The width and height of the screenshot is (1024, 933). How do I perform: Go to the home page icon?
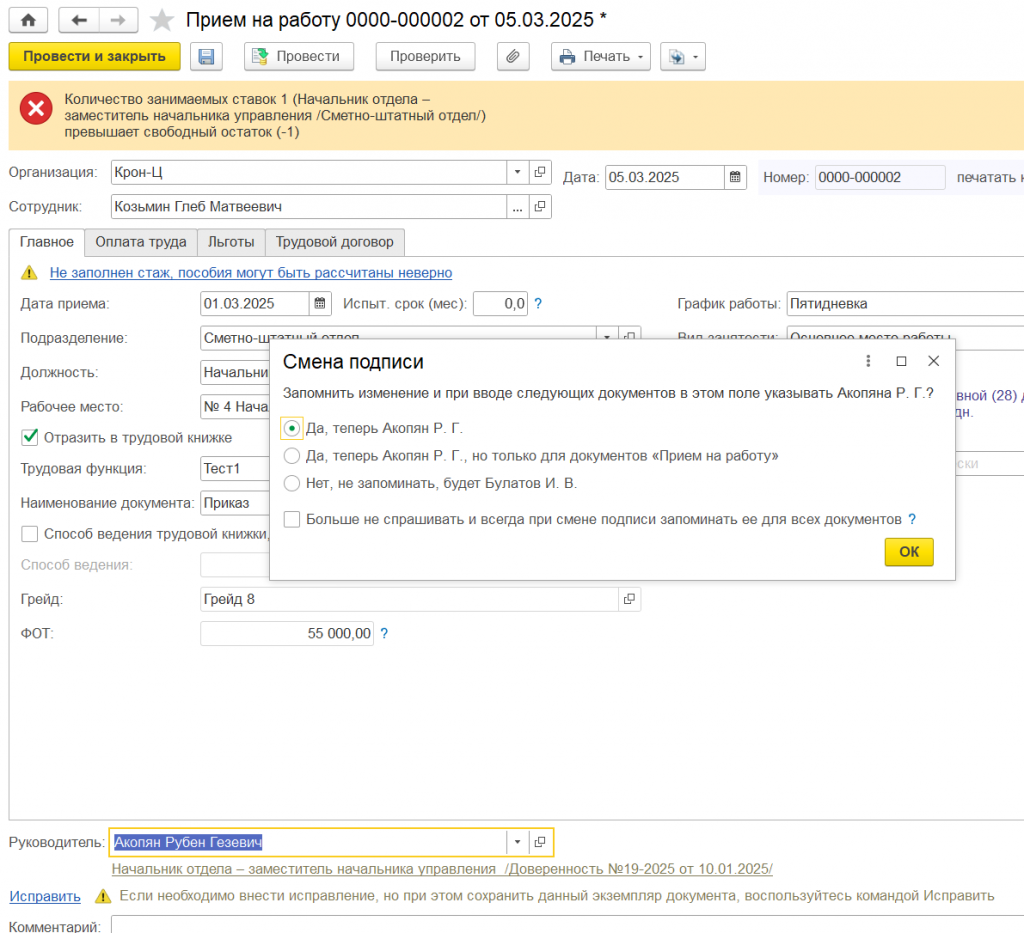[x=28, y=20]
